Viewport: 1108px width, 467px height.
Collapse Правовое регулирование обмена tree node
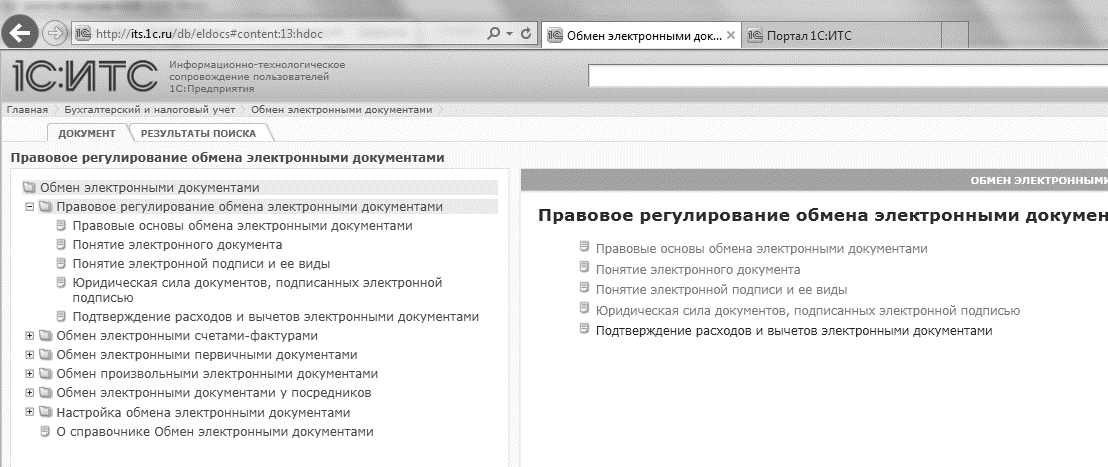[29, 207]
